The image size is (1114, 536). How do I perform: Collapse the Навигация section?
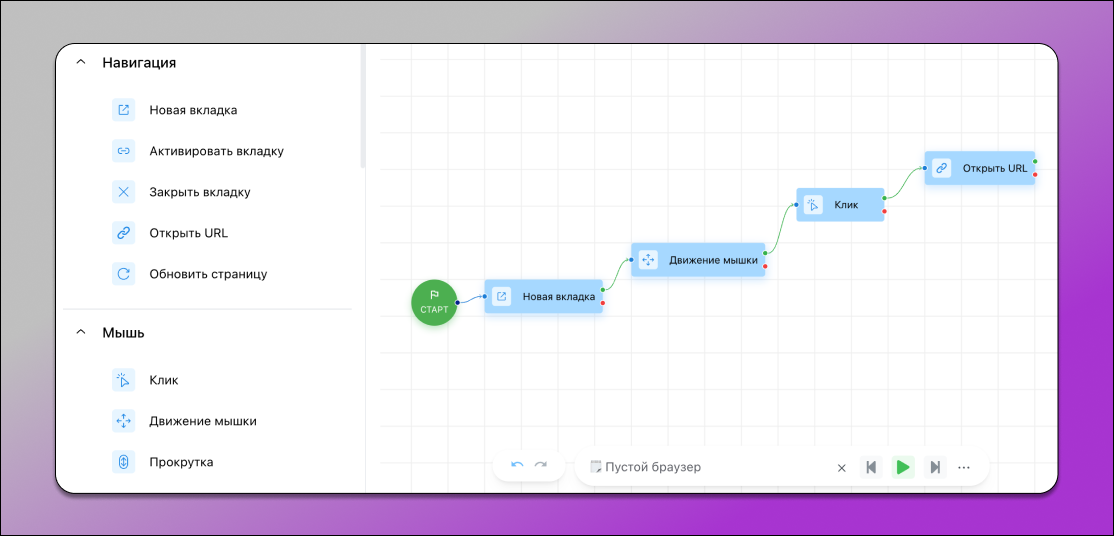coord(81,62)
